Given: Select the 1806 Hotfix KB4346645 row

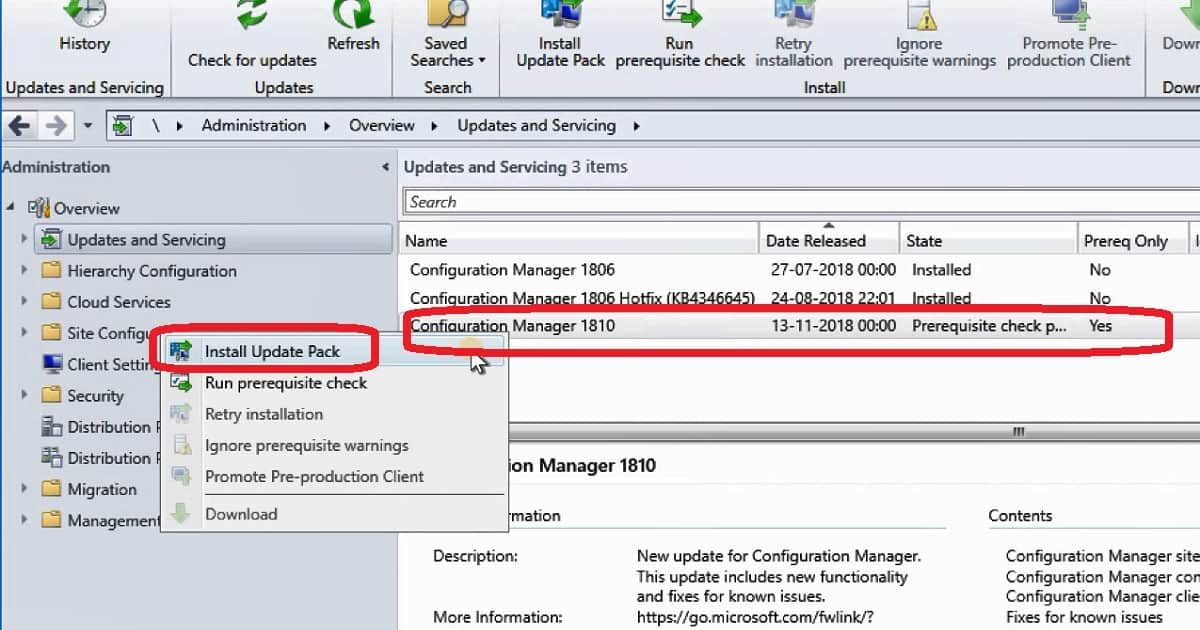Looking at the screenshot, I should [800, 298].
